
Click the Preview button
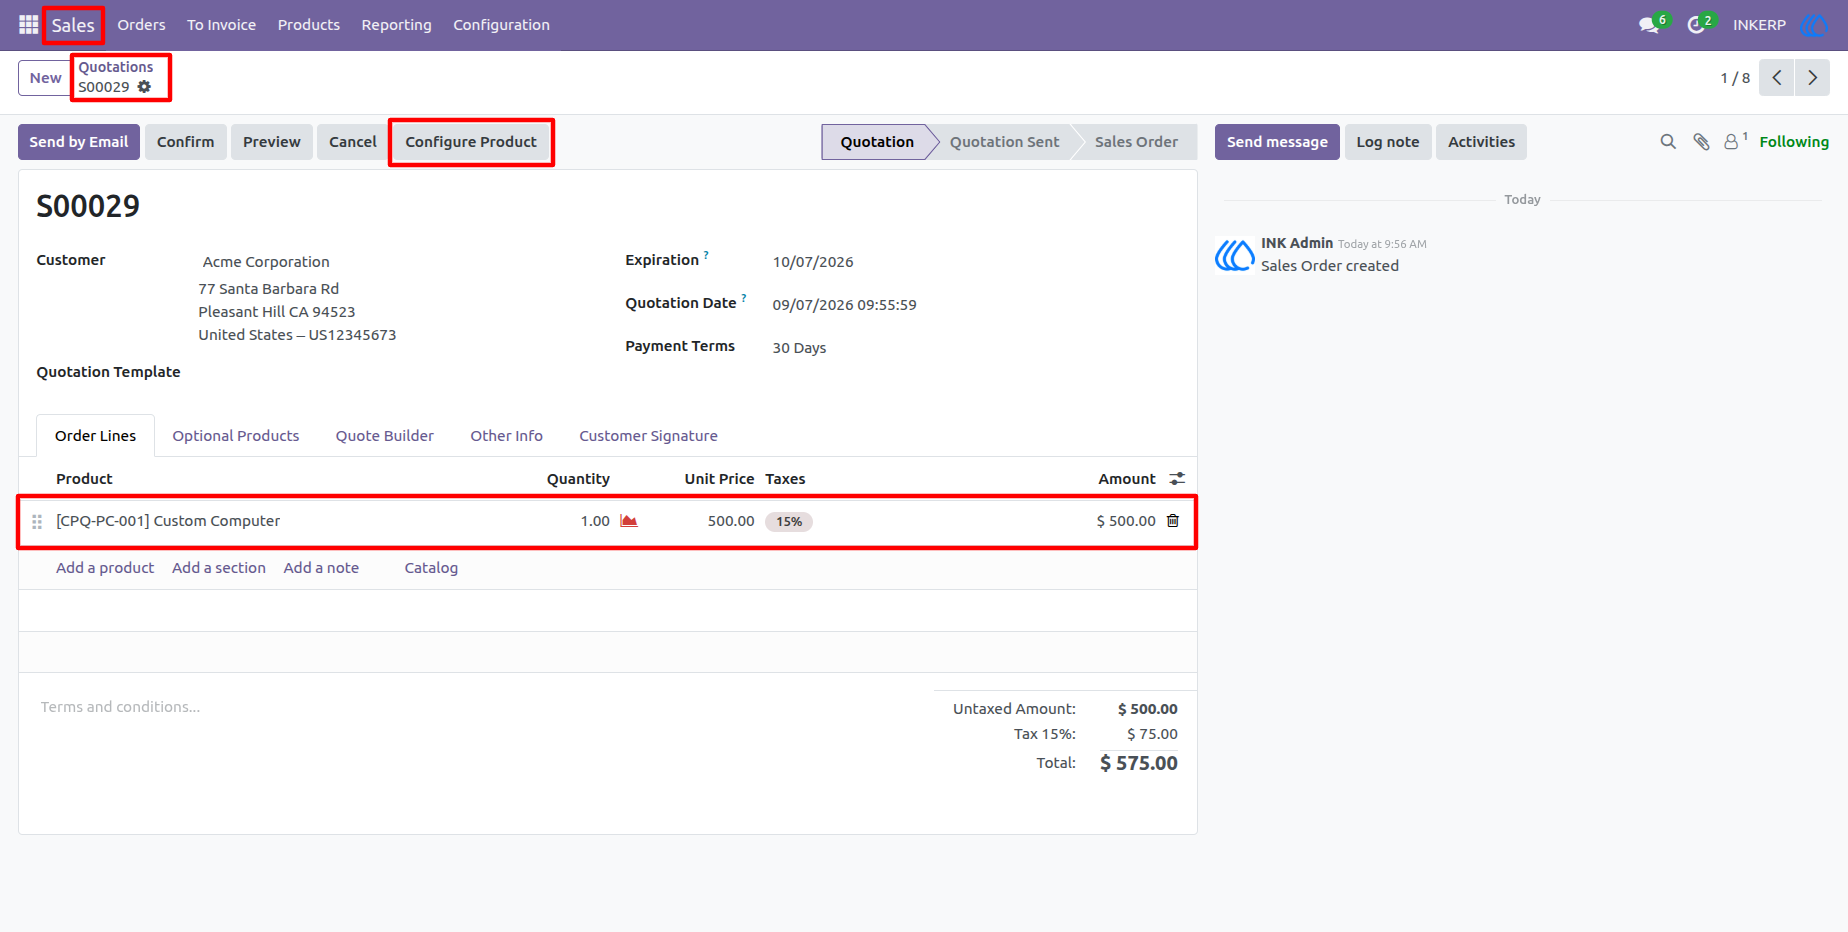[x=271, y=142]
